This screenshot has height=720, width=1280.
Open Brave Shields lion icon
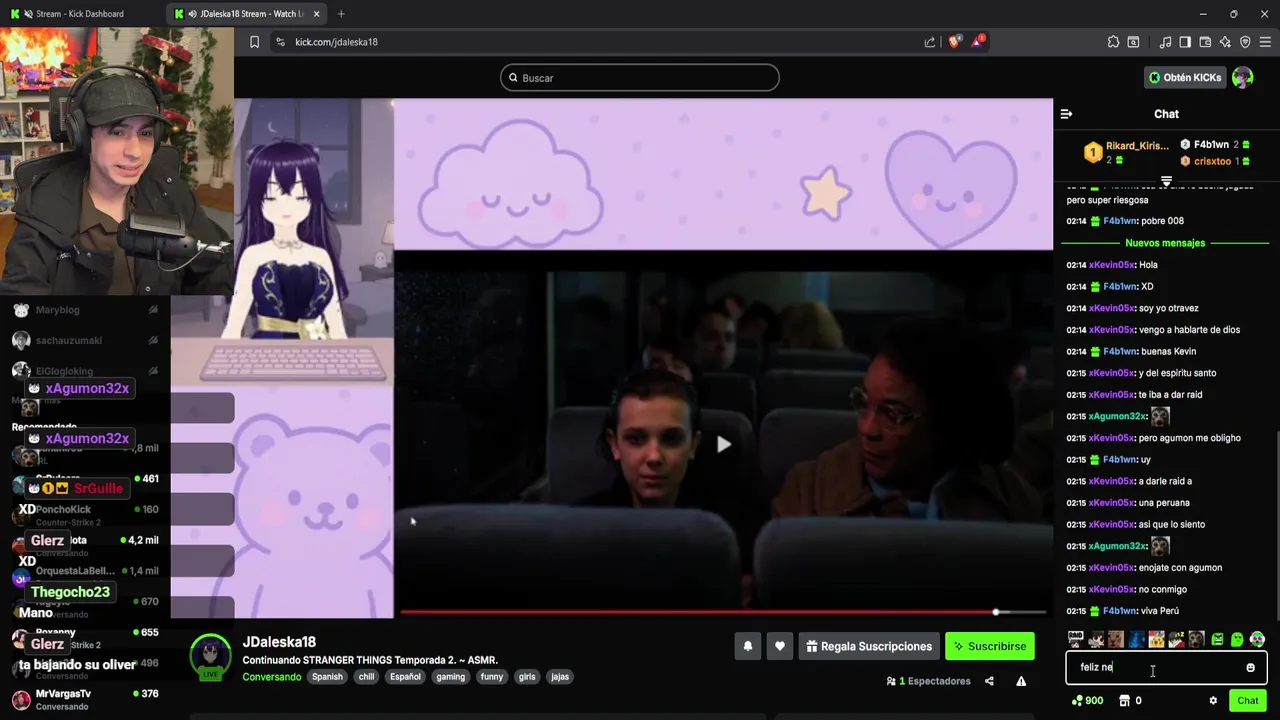(x=955, y=41)
